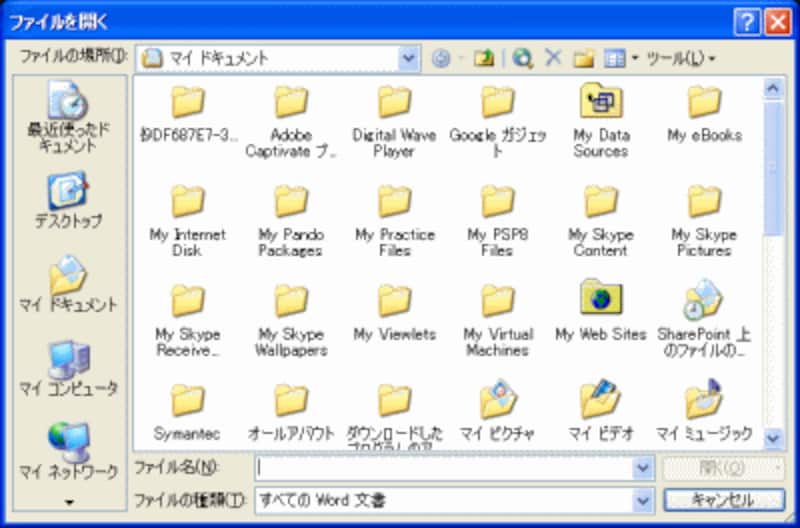The width and height of the screenshot is (800, 528).
Task: Open the ツール(L) menu
Action: (681, 58)
